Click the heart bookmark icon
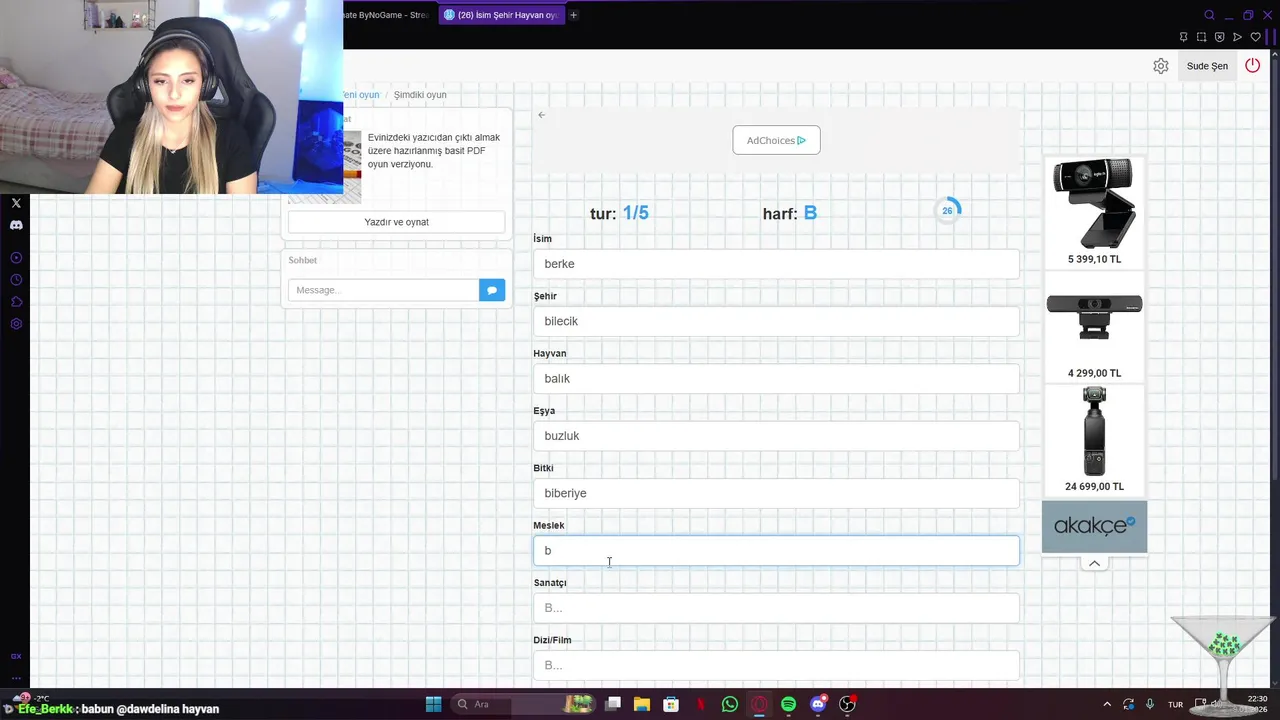The height and width of the screenshot is (720, 1280). (1255, 37)
